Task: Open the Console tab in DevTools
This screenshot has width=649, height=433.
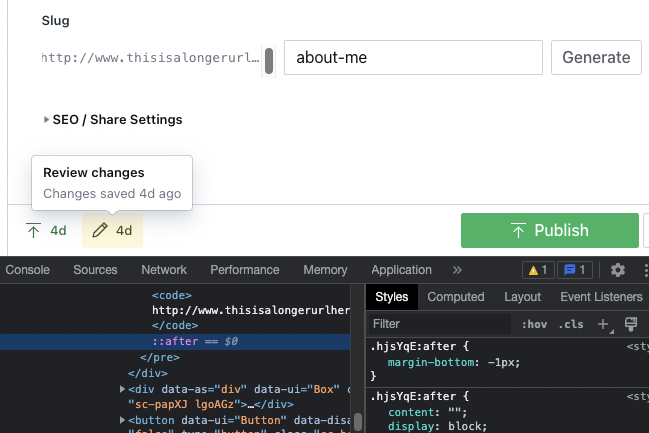Action: [x=27, y=270]
